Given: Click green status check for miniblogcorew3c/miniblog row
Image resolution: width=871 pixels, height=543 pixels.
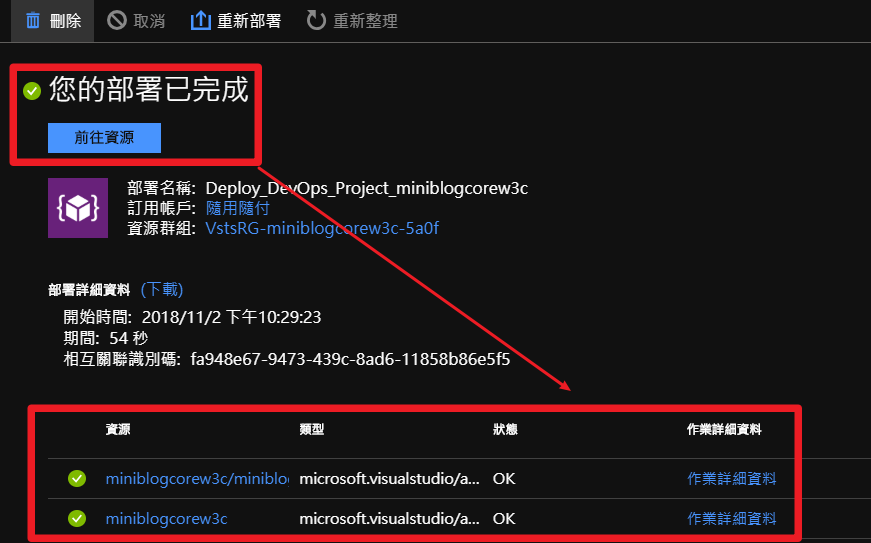Looking at the screenshot, I should pyautogui.click(x=77, y=478).
